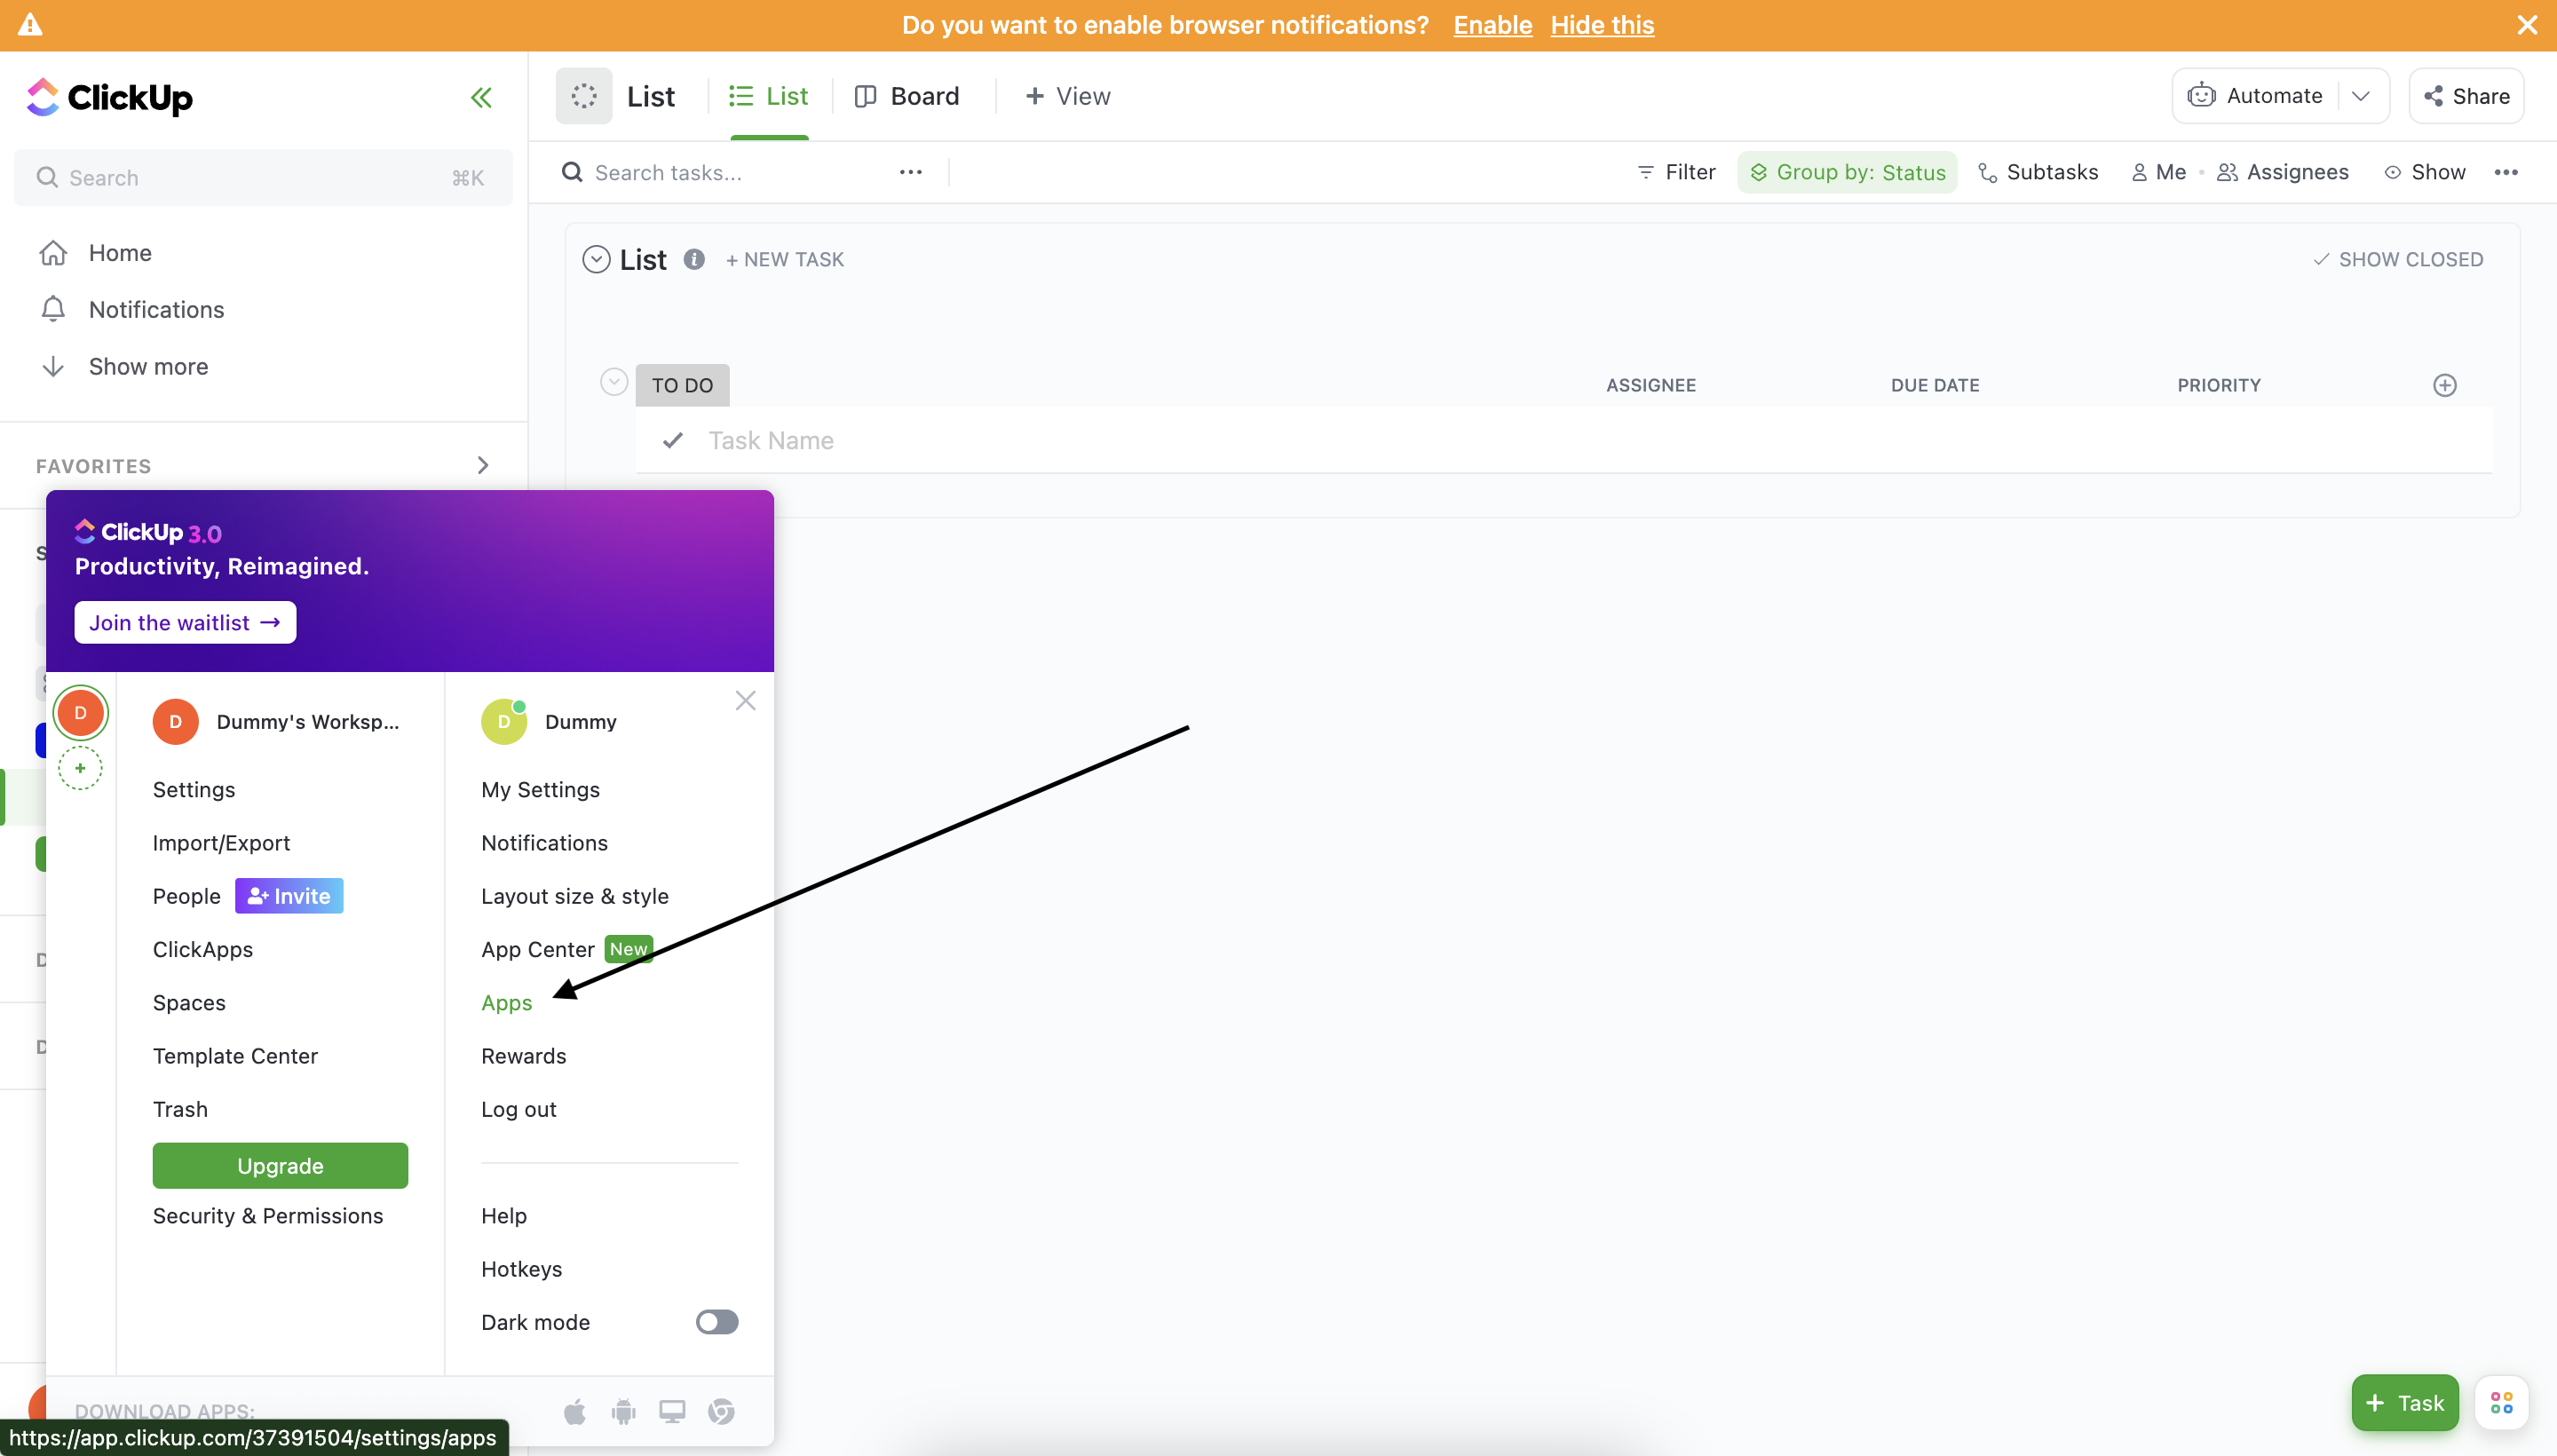Toggle Dark mode switch
Image resolution: width=2557 pixels, height=1456 pixels.
coord(717,1322)
